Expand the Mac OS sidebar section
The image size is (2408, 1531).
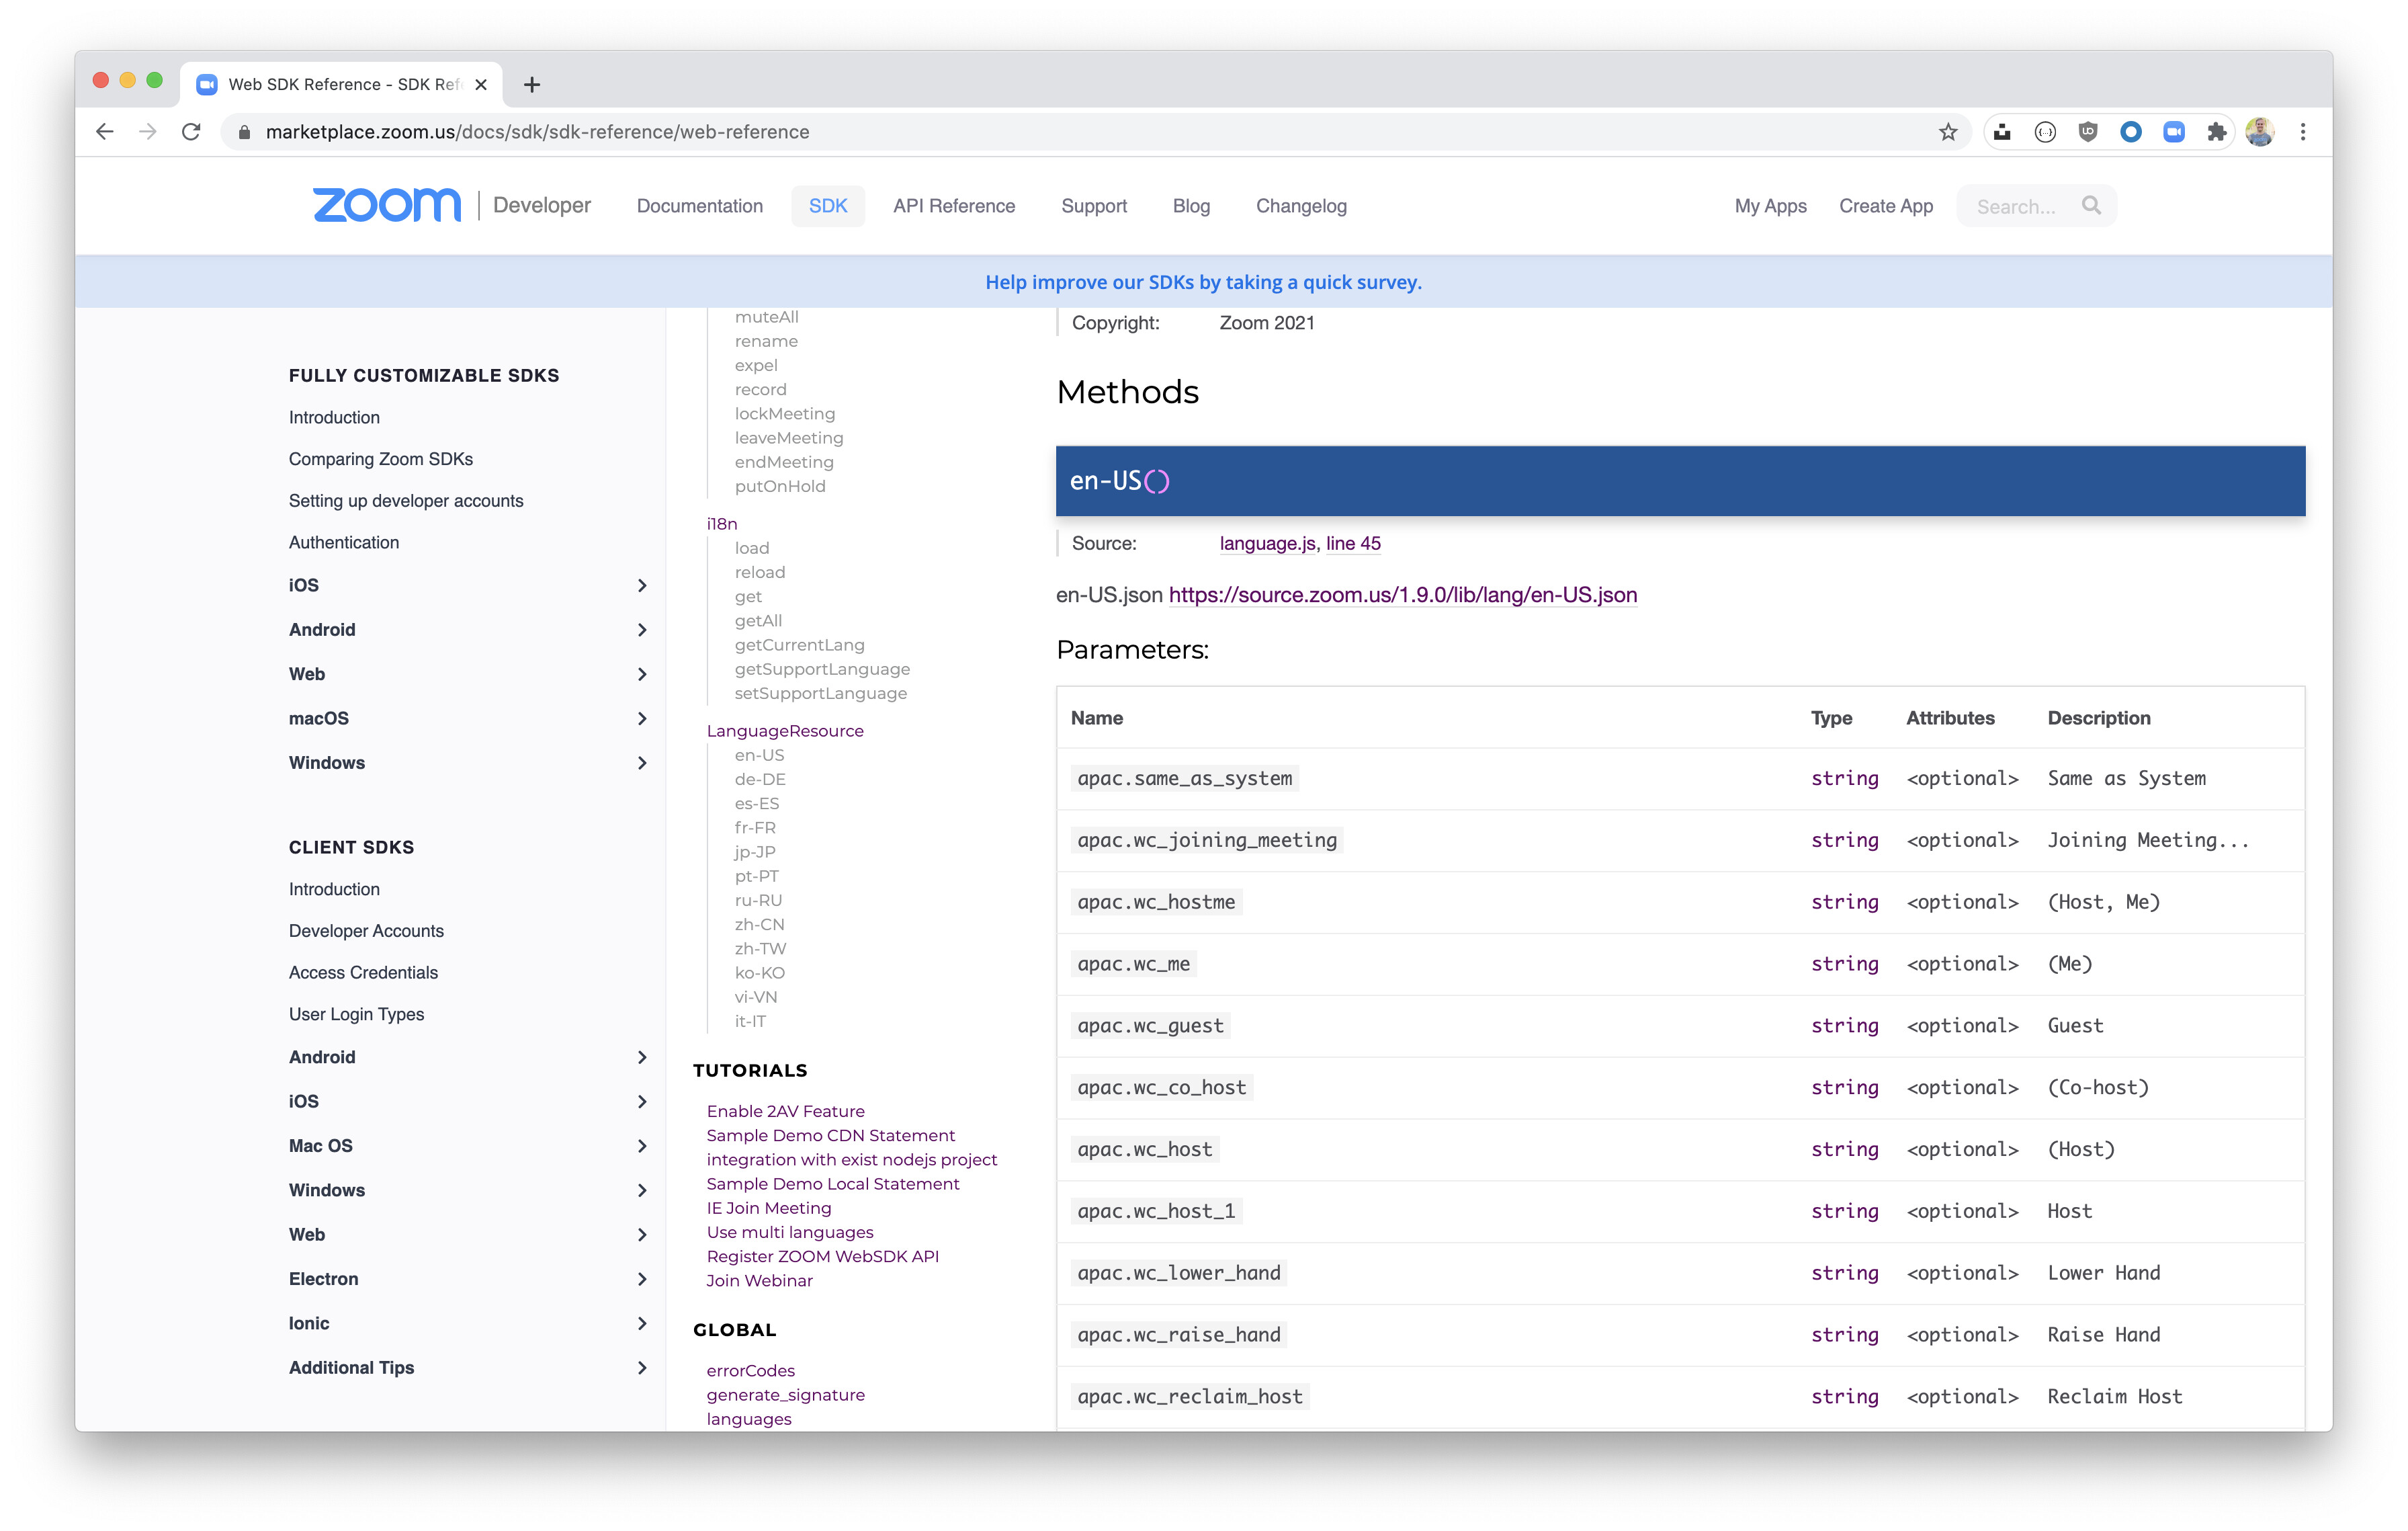click(642, 1146)
